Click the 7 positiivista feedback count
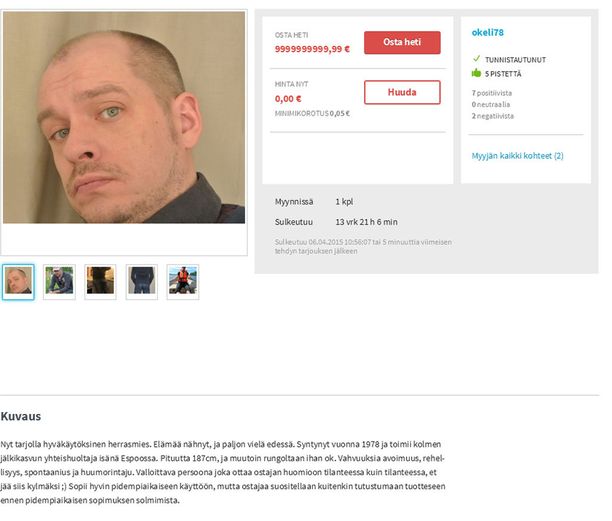The width and height of the screenshot is (612, 521). click(492, 93)
